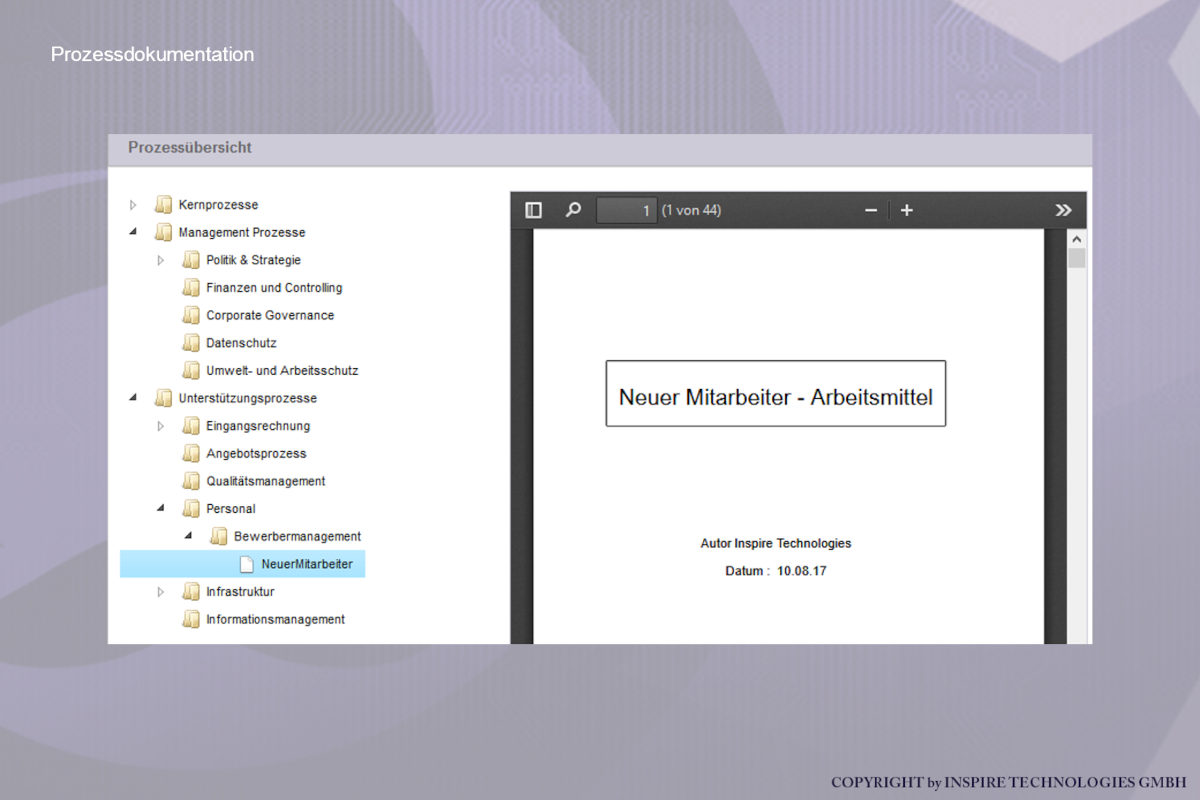Click the Qualitätsmanagement folder icon

pos(191,481)
